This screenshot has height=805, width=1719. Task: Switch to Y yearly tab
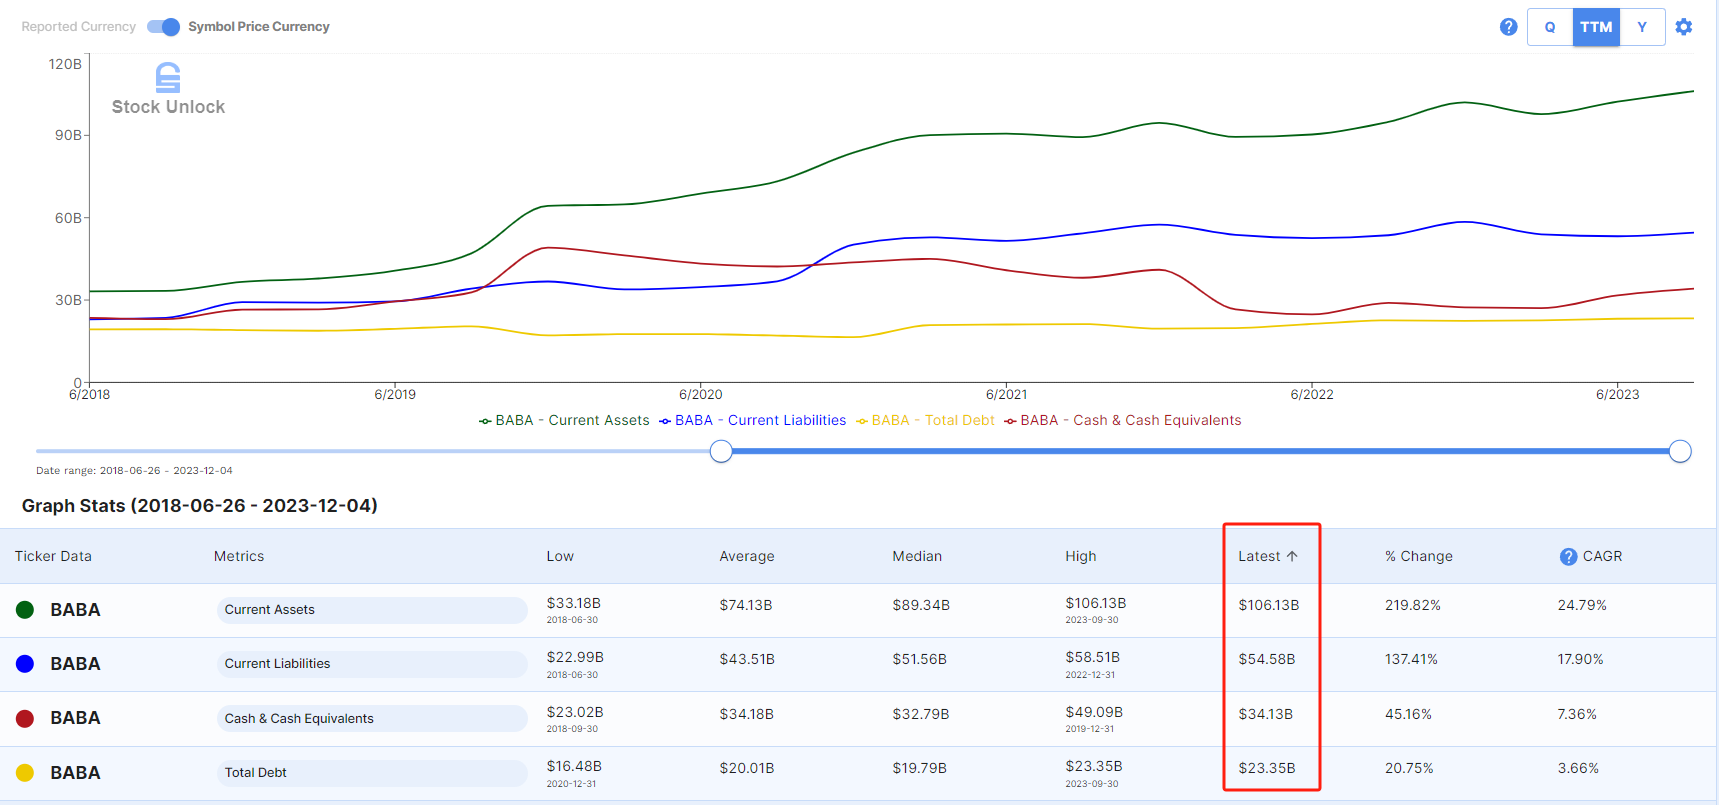coord(1642,27)
